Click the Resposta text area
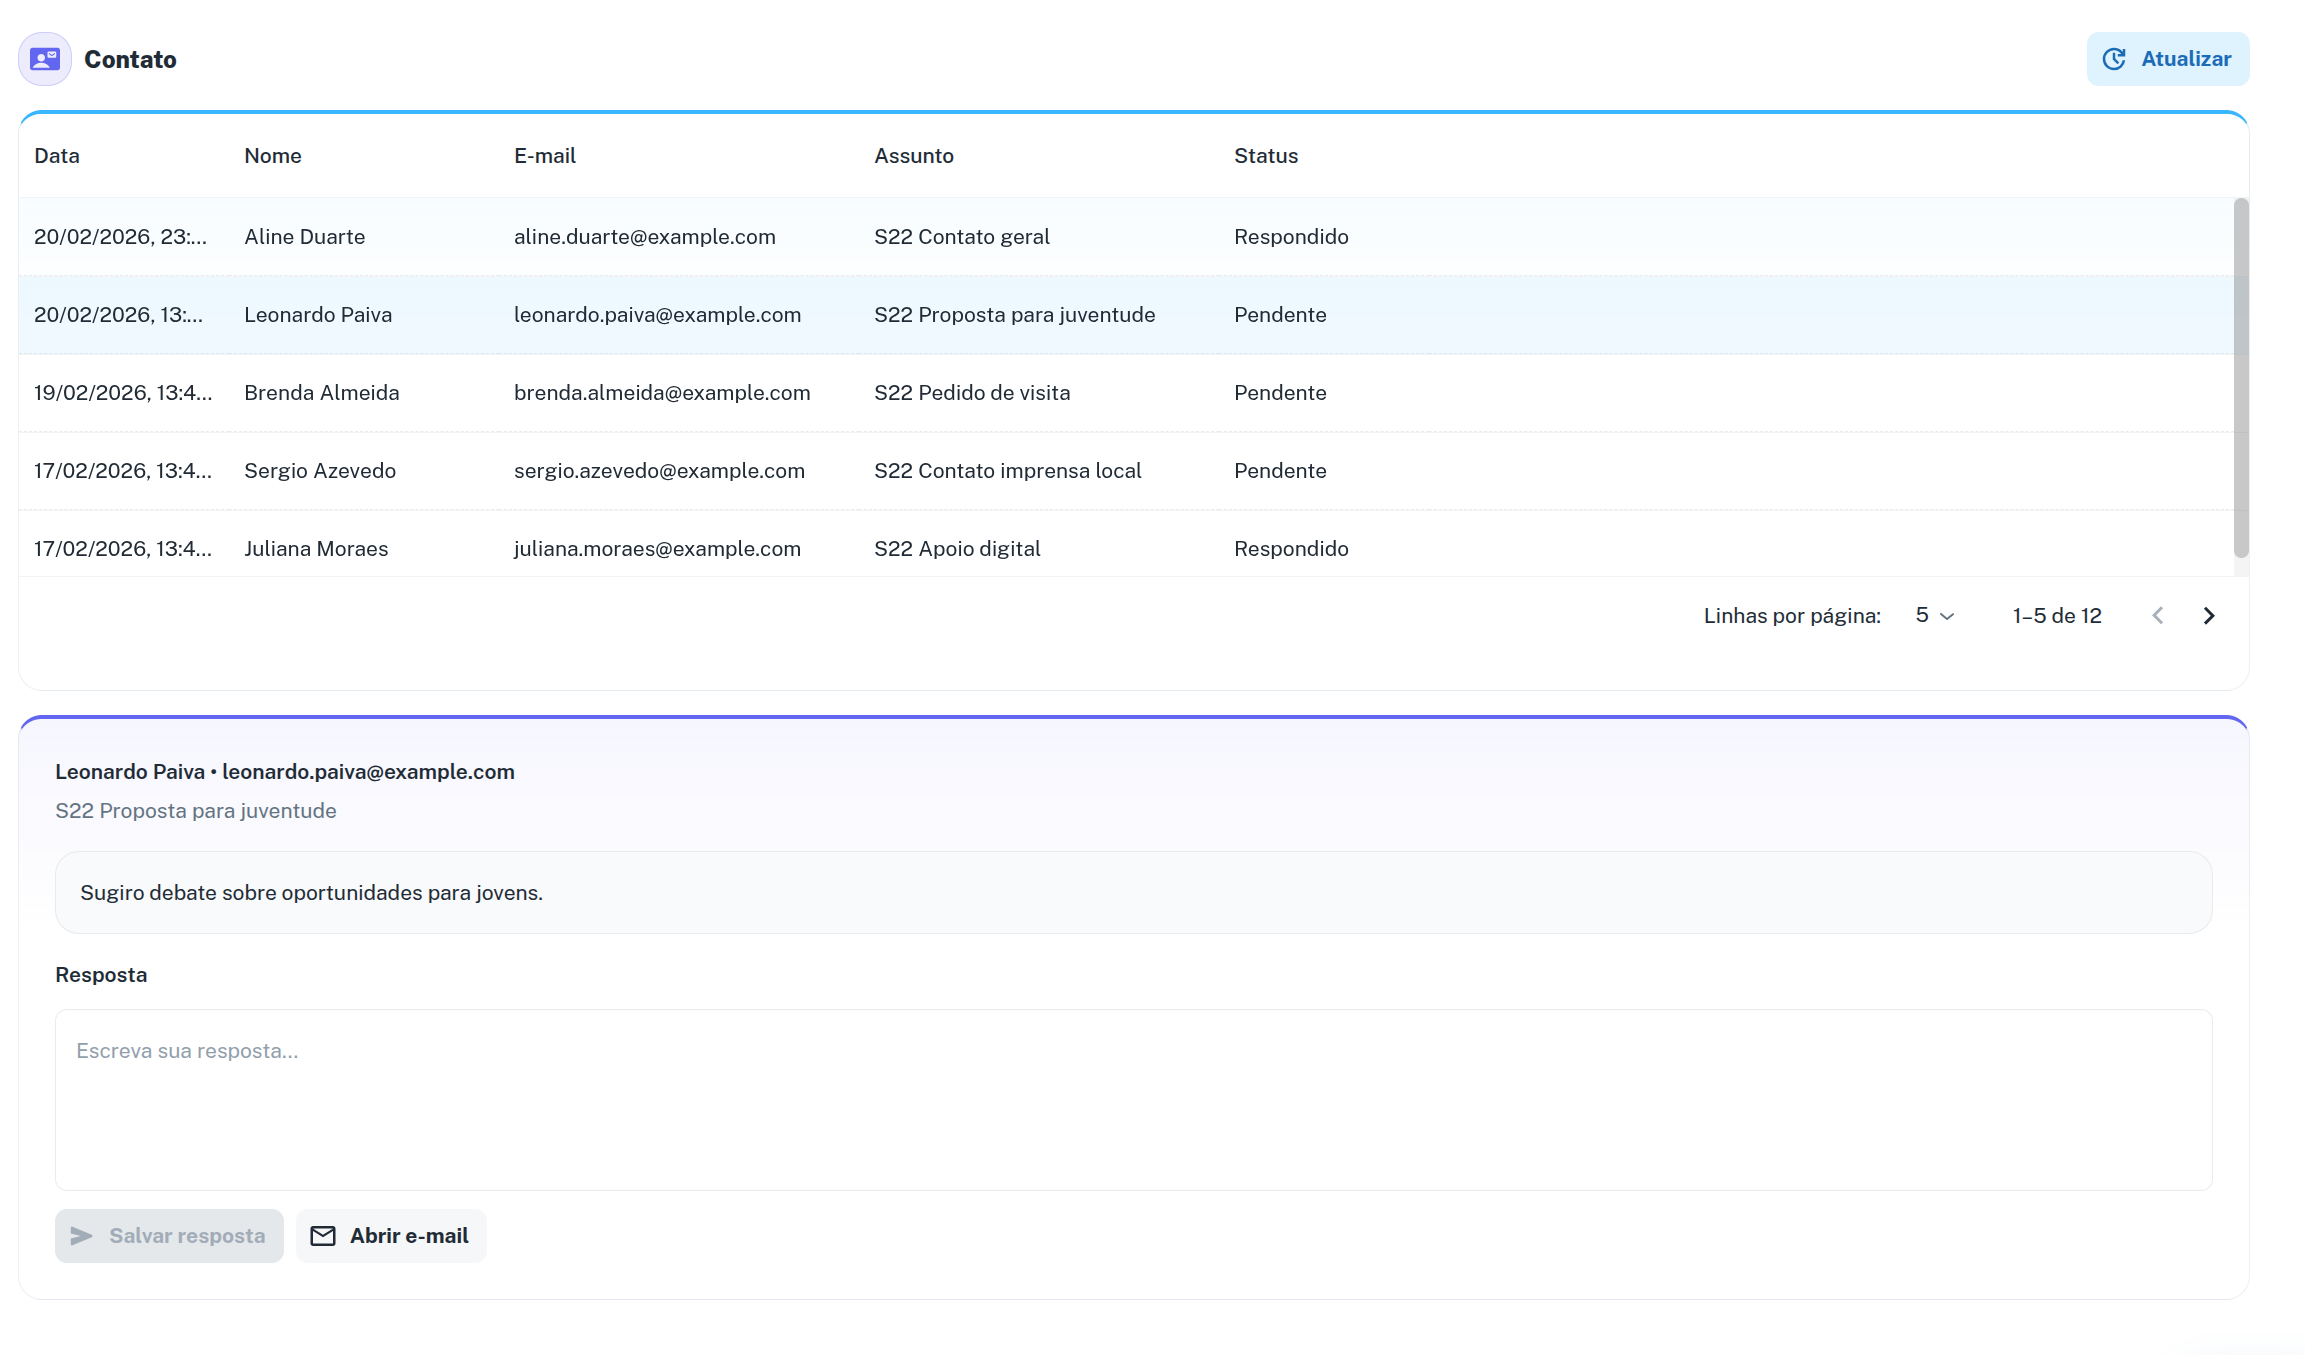The height and width of the screenshot is (1355, 2305). point(1133,1100)
